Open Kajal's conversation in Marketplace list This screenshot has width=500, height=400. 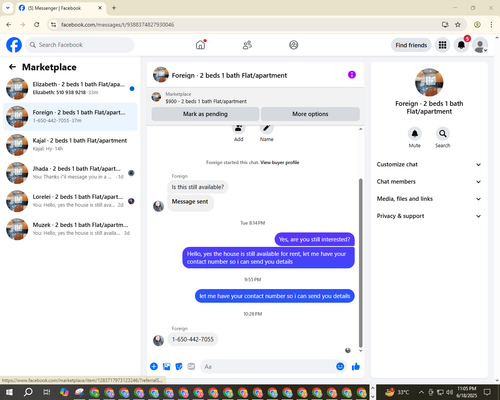coord(70,145)
